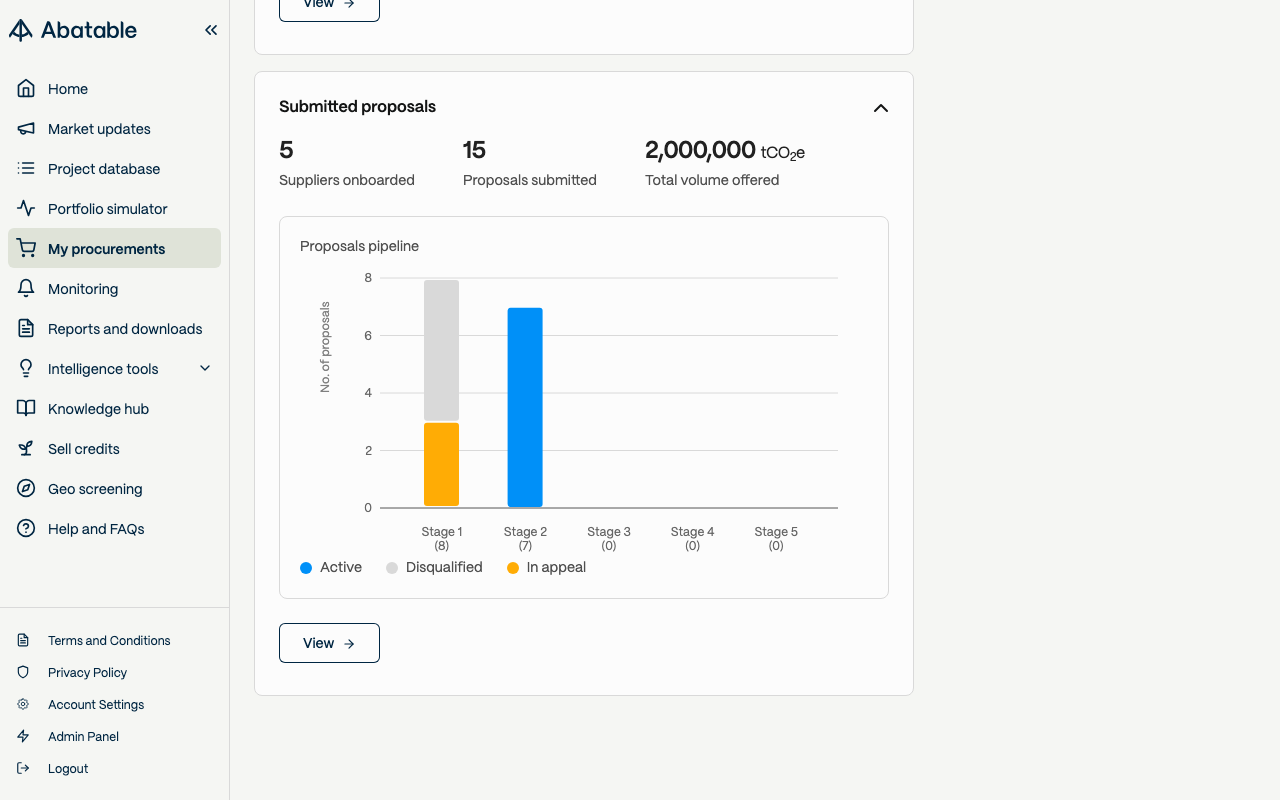Image resolution: width=1280 pixels, height=800 pixels.
Task: Collapse the Submitted proposals section
Action: [881, 108]
